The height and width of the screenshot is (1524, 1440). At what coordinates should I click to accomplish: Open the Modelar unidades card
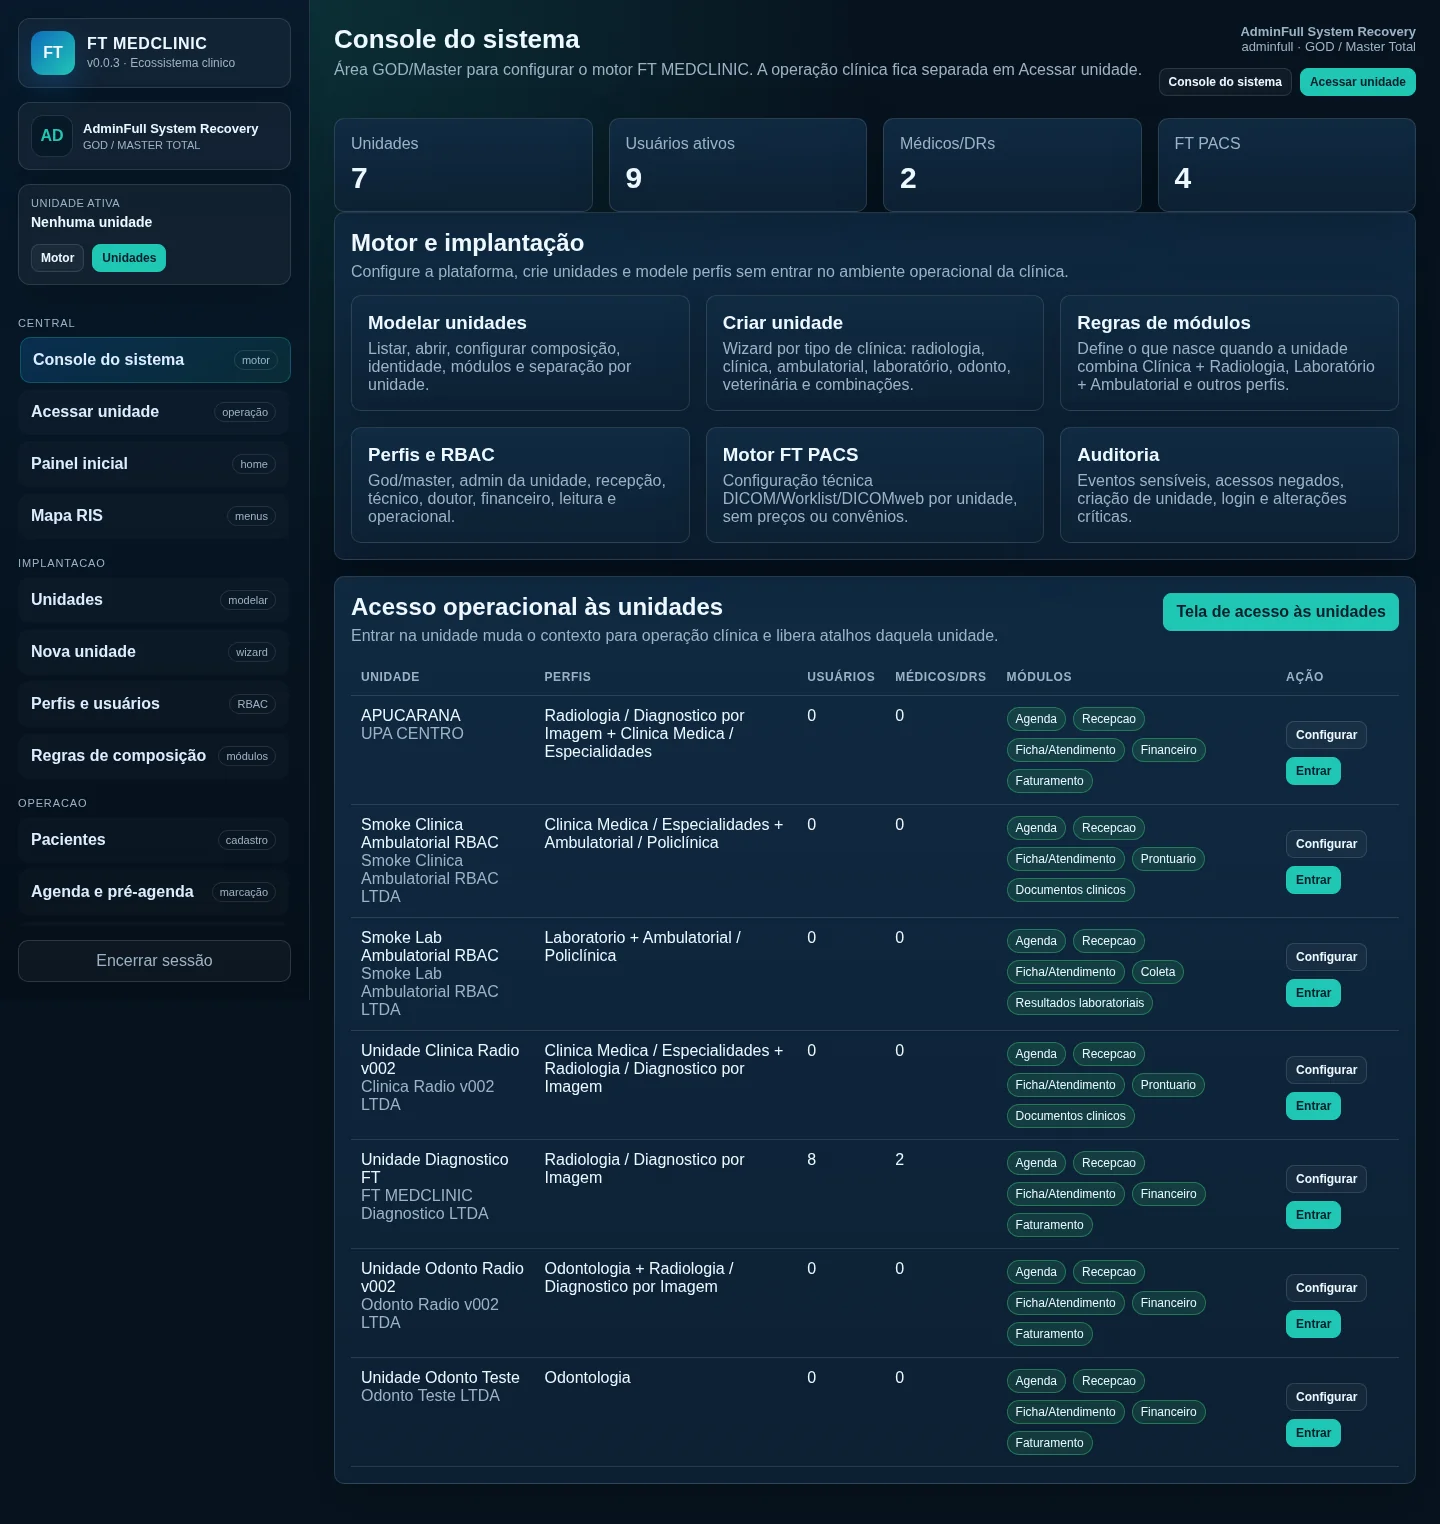[520, 353]
